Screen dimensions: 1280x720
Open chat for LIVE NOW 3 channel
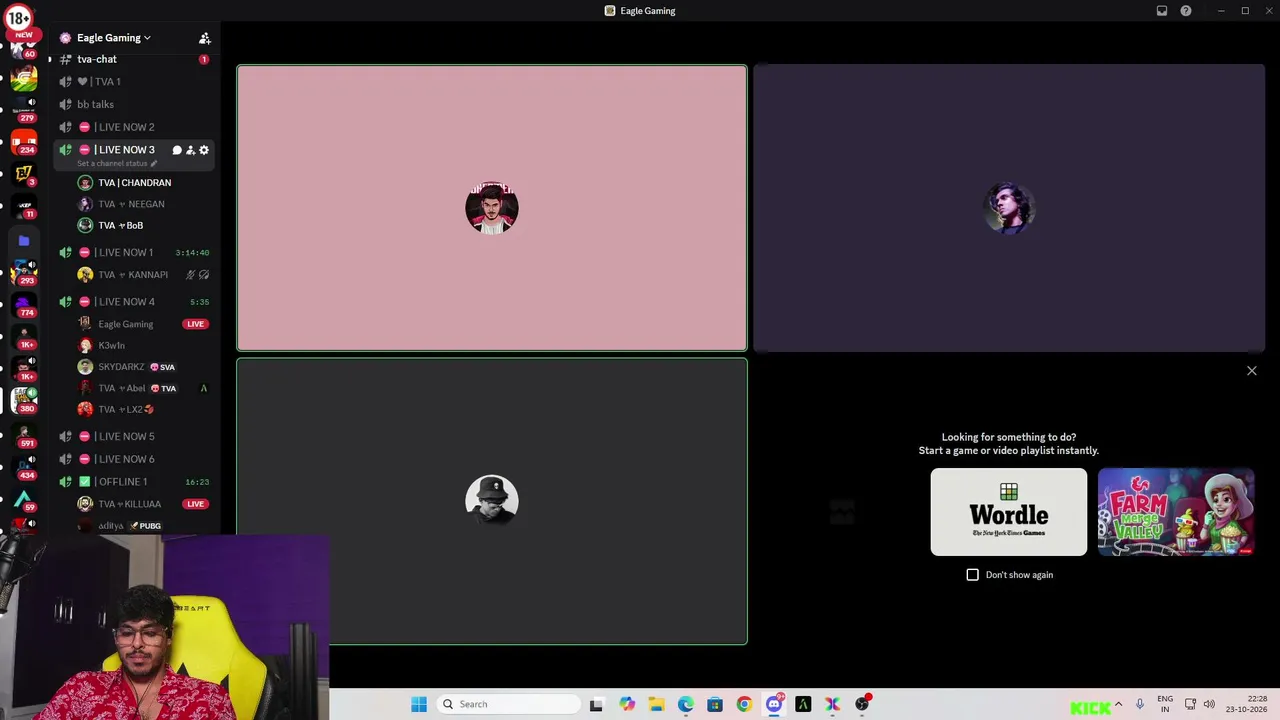[x=177, y=150]
